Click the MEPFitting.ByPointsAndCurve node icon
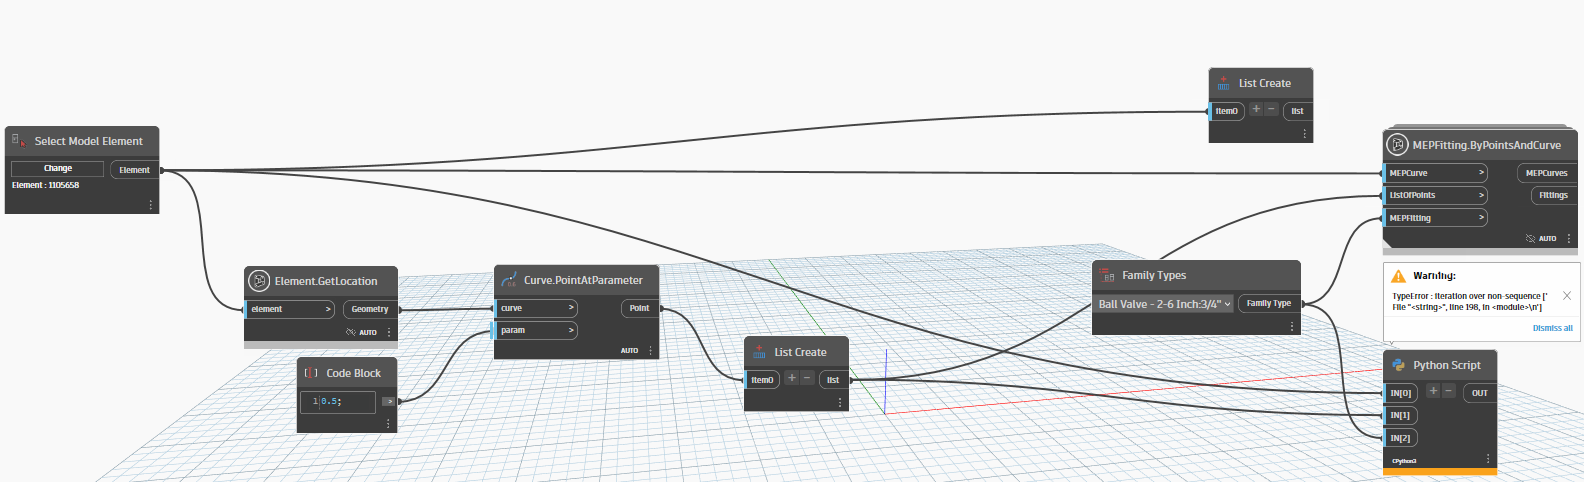 pos(1398,145)
